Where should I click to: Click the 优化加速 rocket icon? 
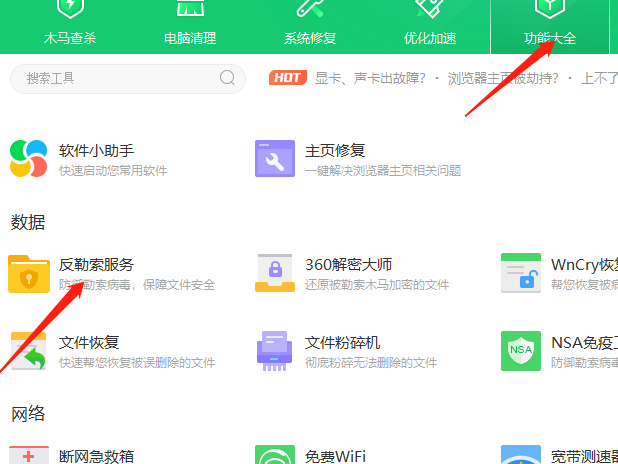tap(430, 8)
